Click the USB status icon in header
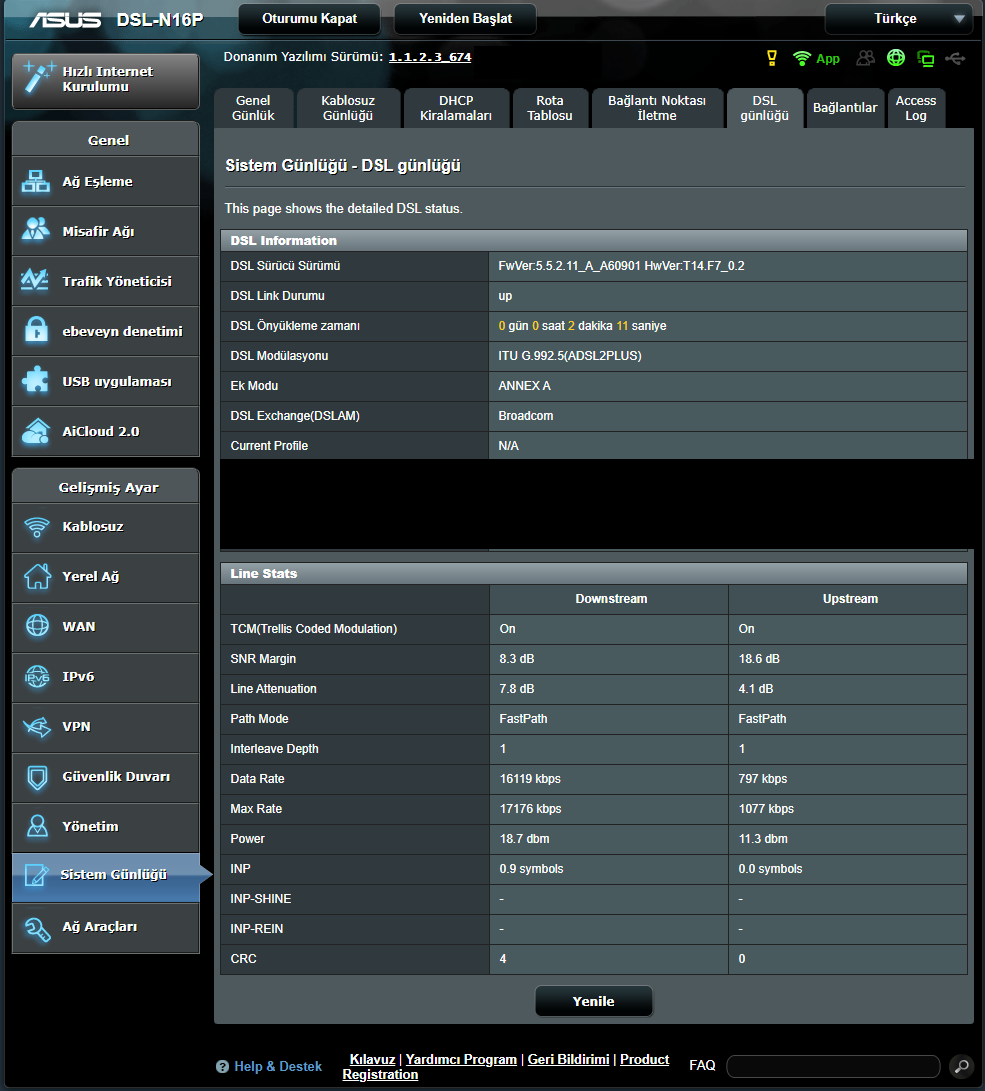Image resolution: width=985 pixels, height=1091 pixels. tap(956, 58)
